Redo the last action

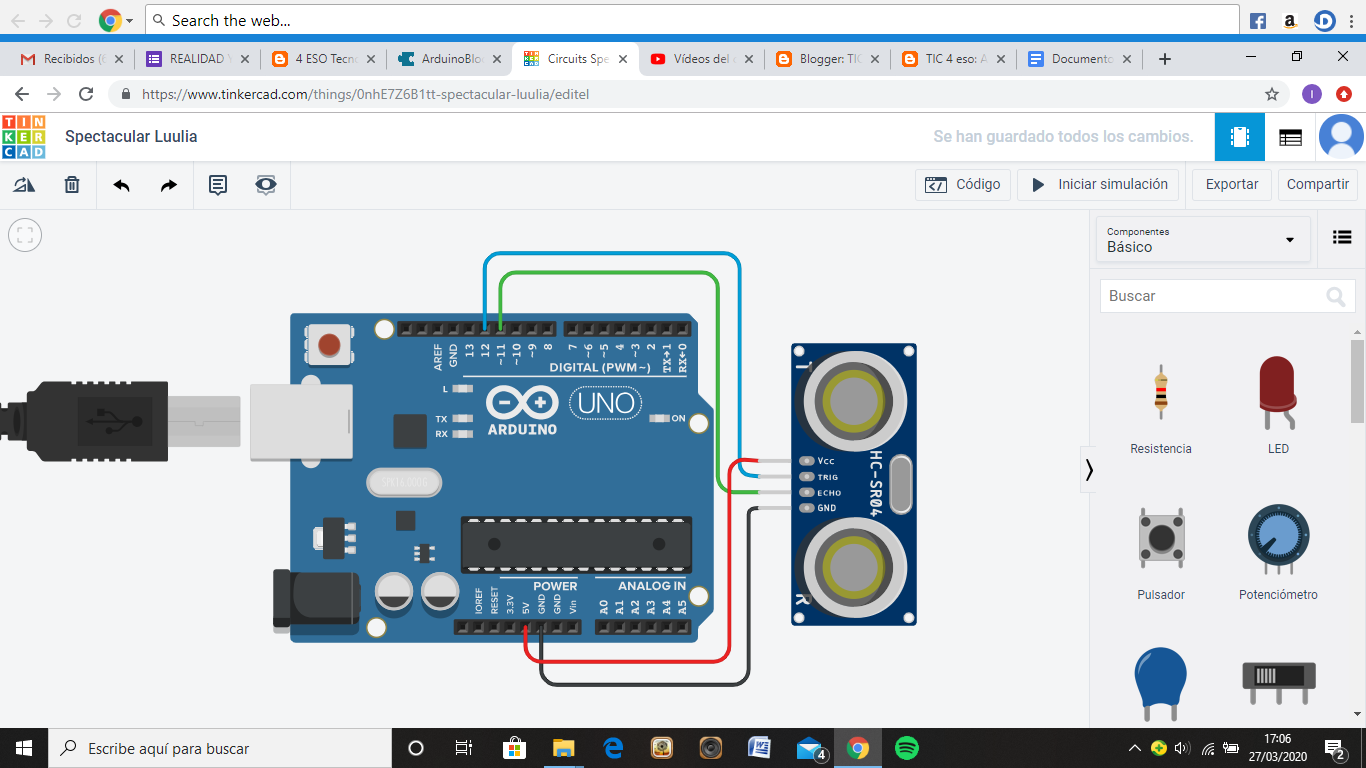click(169, 185)
